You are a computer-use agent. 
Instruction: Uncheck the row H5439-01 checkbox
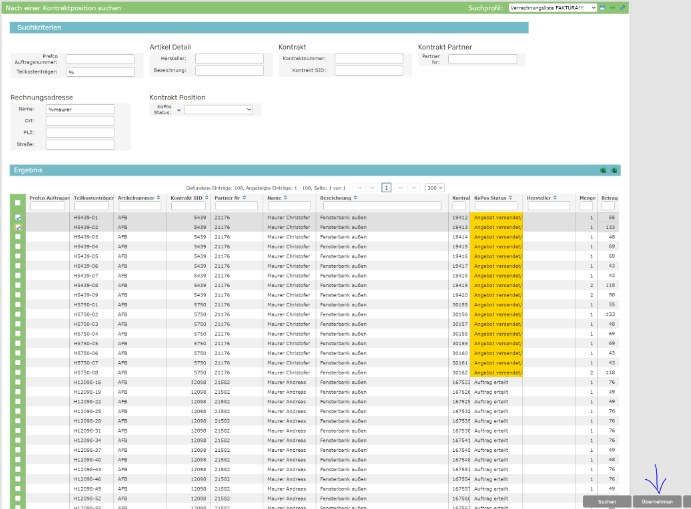tap(17, 218)
